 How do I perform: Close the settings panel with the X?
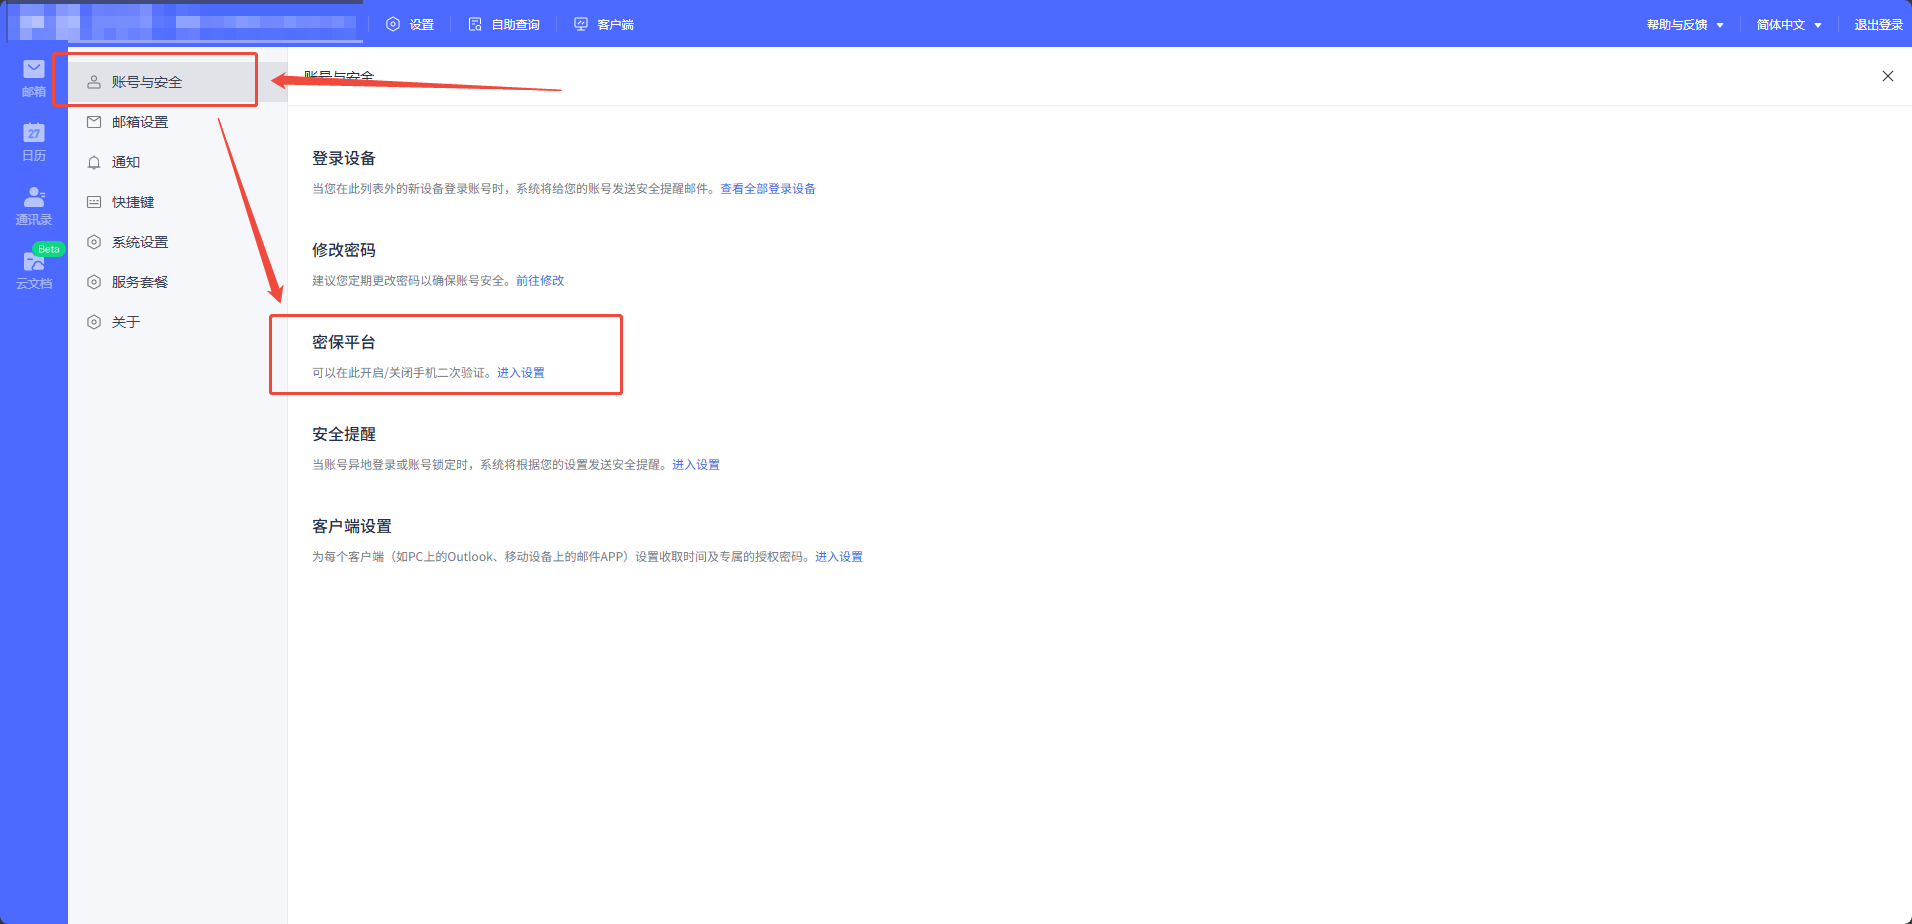[1888, 76]
